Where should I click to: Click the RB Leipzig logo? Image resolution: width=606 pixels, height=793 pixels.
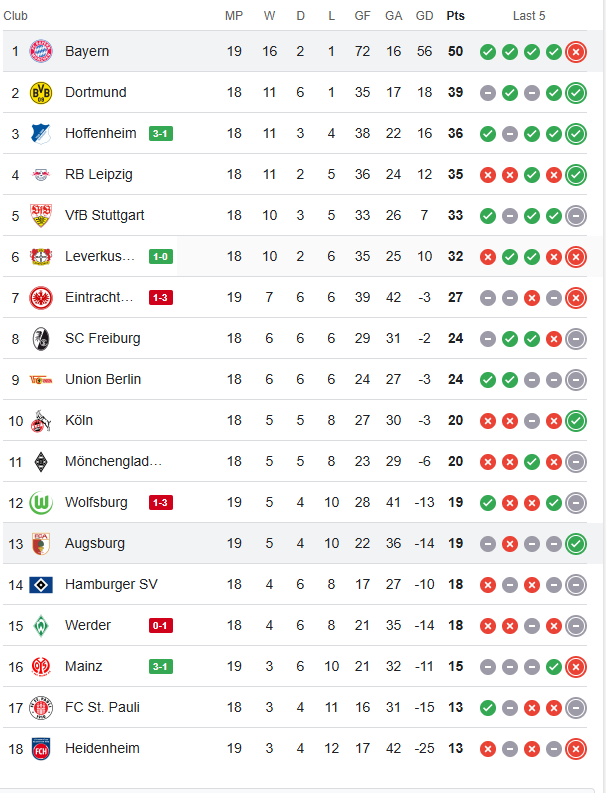40,174
